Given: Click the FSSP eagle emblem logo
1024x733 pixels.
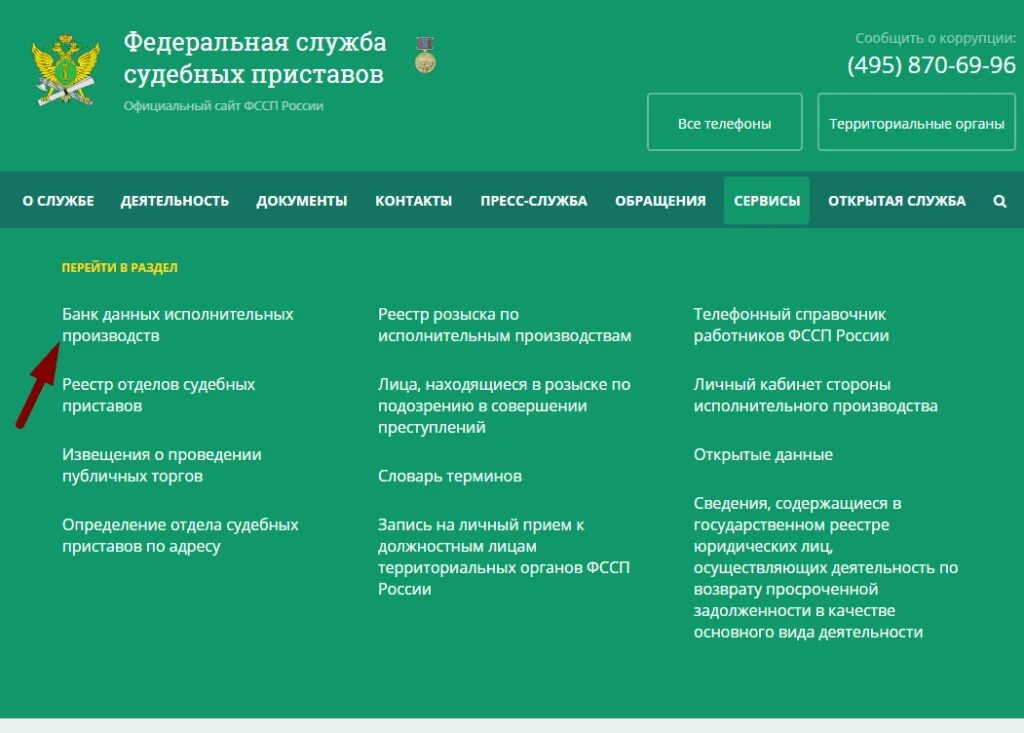Looking at the screenshot, I should 65,70.
